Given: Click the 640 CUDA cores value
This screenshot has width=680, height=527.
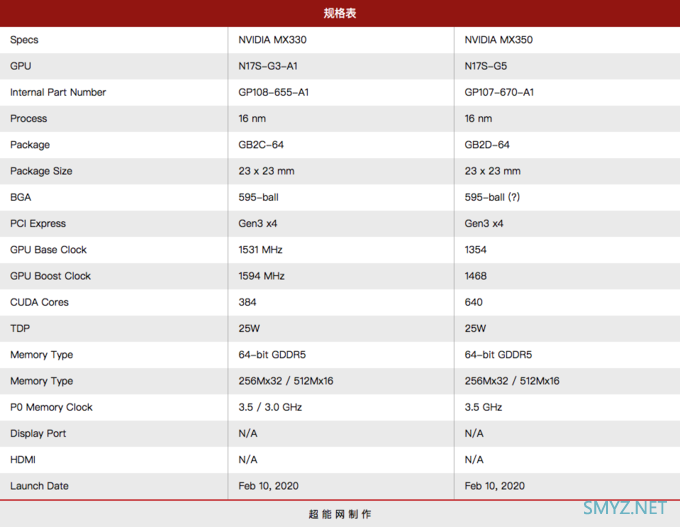Looking at the screenshot, I should [x=474, y=302].
